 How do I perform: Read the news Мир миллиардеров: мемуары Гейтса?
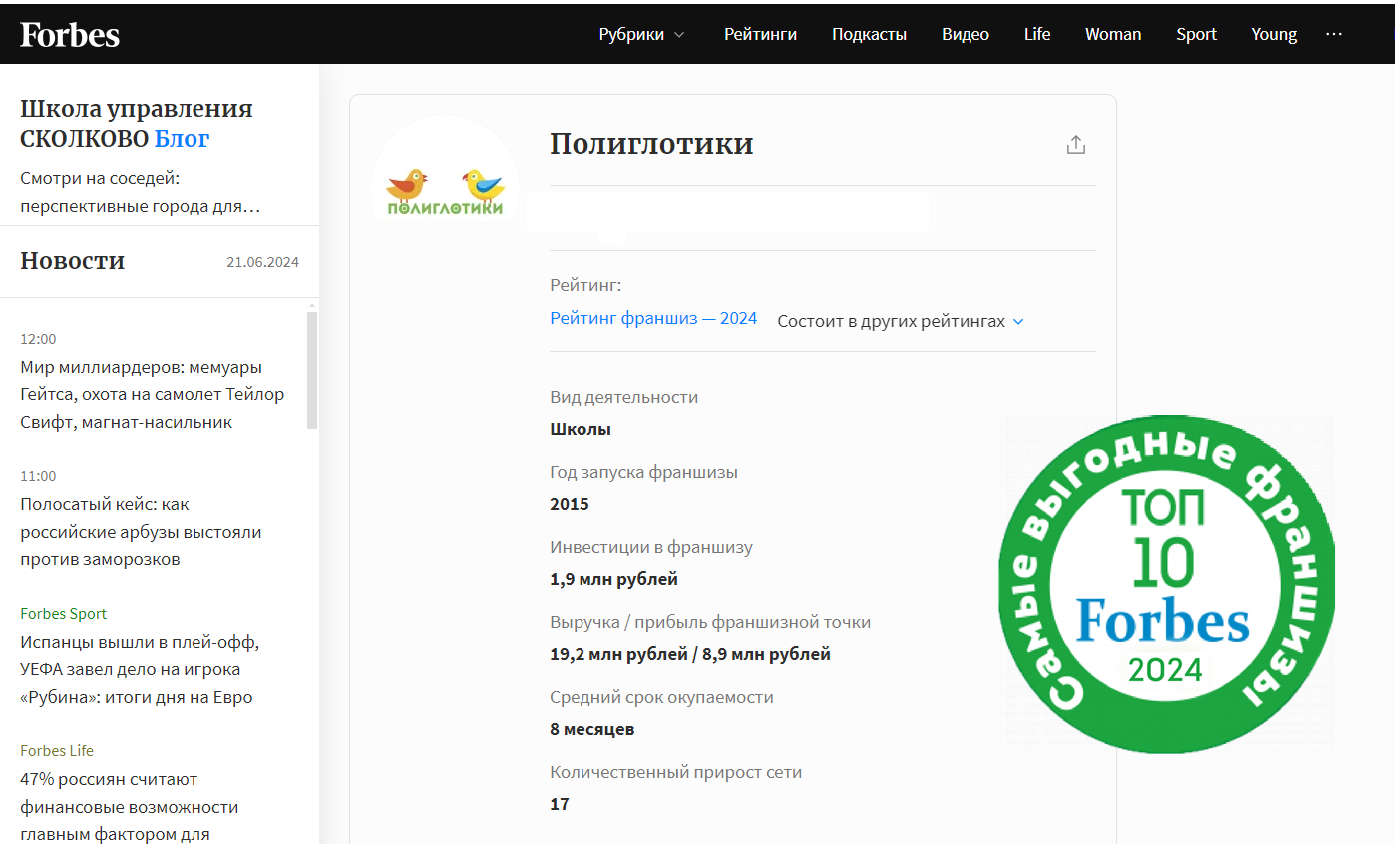[x=152, y=395]
